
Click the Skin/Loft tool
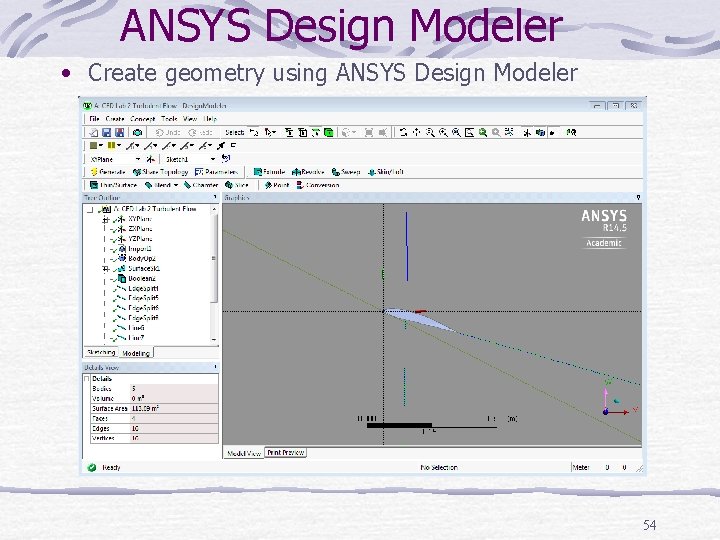point(386,172)
